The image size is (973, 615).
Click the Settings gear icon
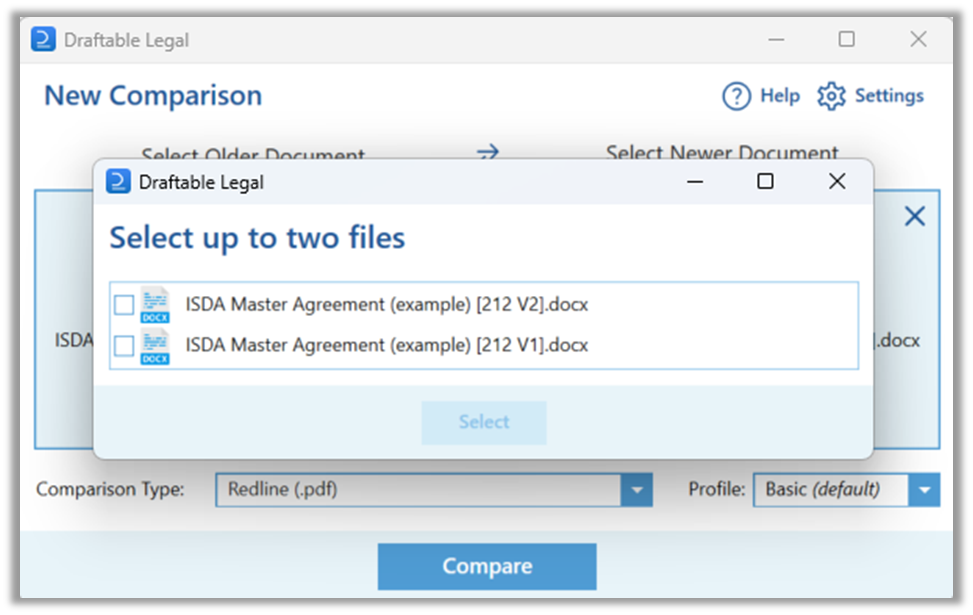pyautogui.click(x=831, y=96)
